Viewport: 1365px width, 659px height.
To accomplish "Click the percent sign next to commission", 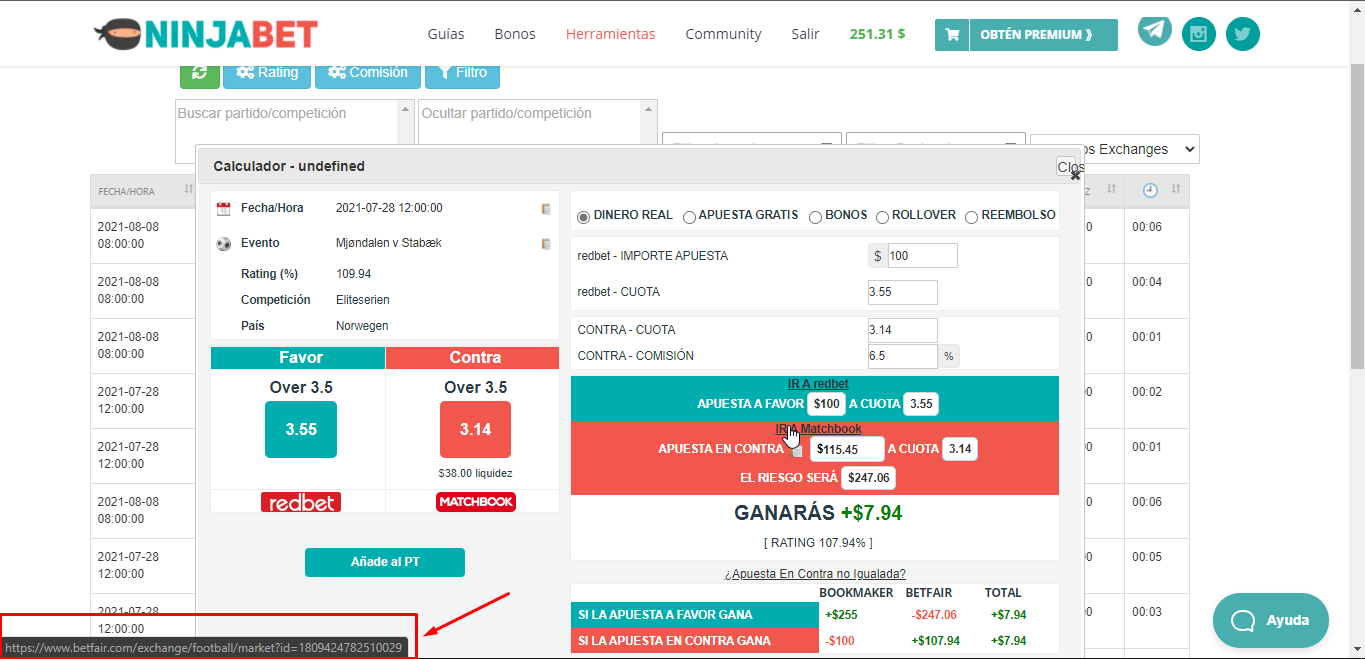I will coord(948,356).
